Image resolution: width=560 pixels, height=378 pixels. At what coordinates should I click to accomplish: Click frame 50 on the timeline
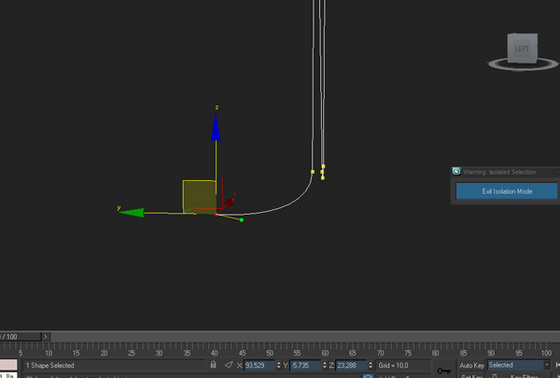click(270, 353)
